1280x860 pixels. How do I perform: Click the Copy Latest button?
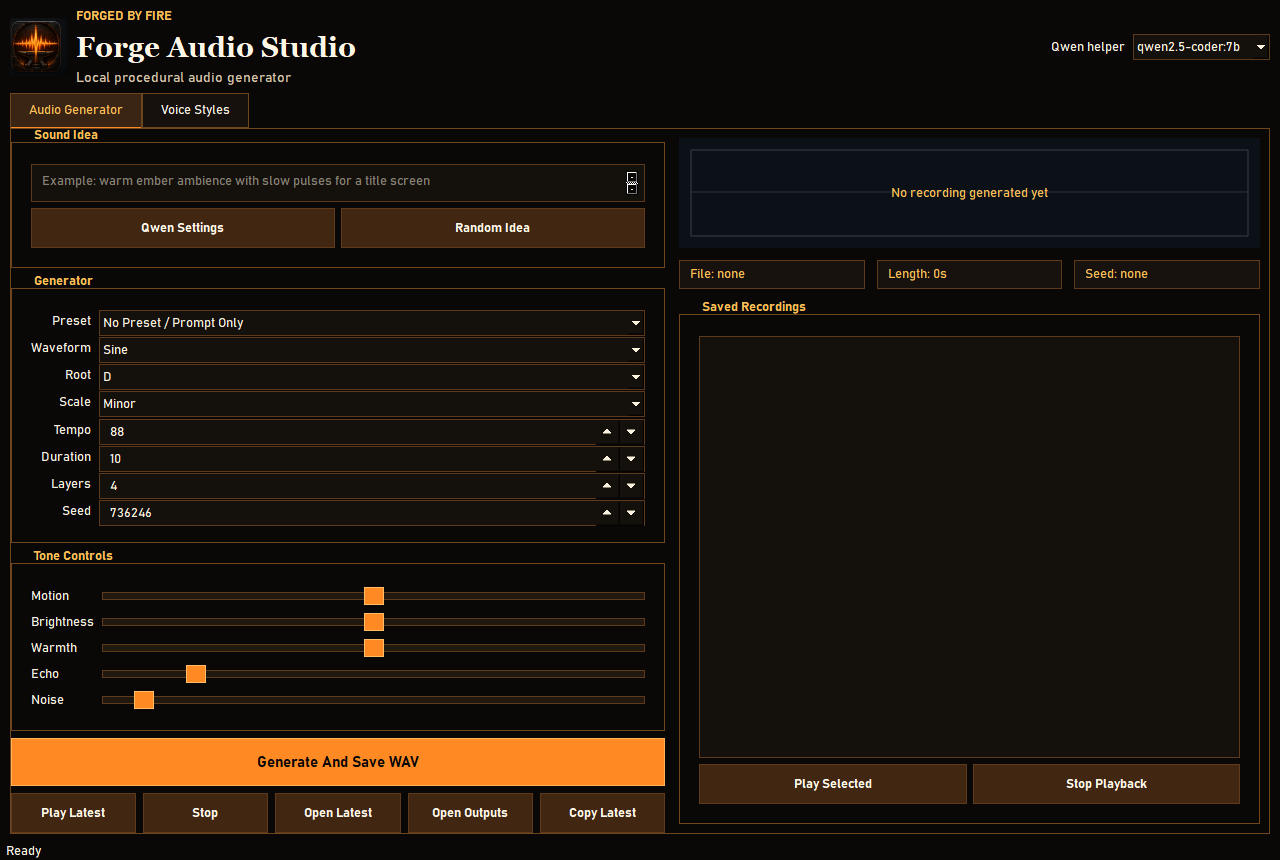(602, 813)
